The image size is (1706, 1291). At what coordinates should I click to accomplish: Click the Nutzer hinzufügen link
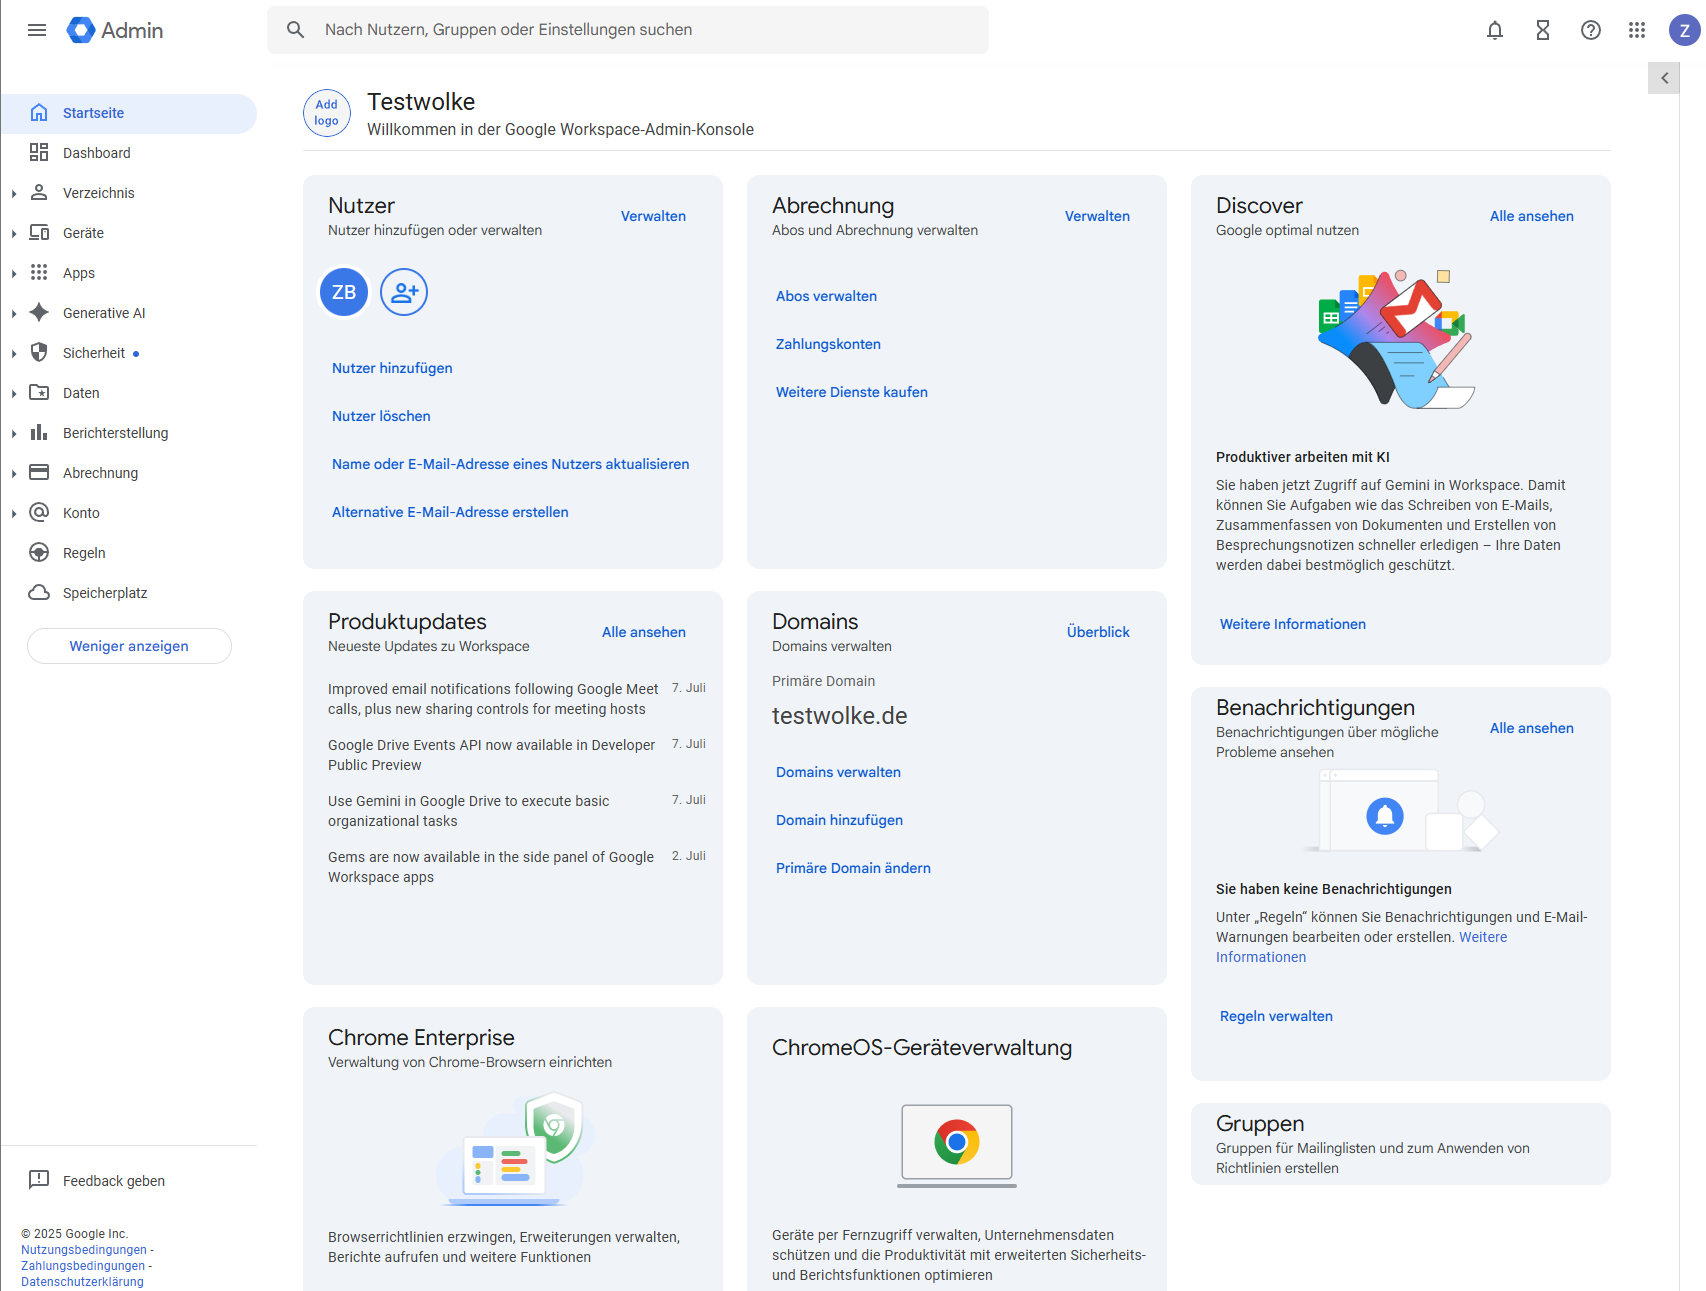(x=392, y=367)
